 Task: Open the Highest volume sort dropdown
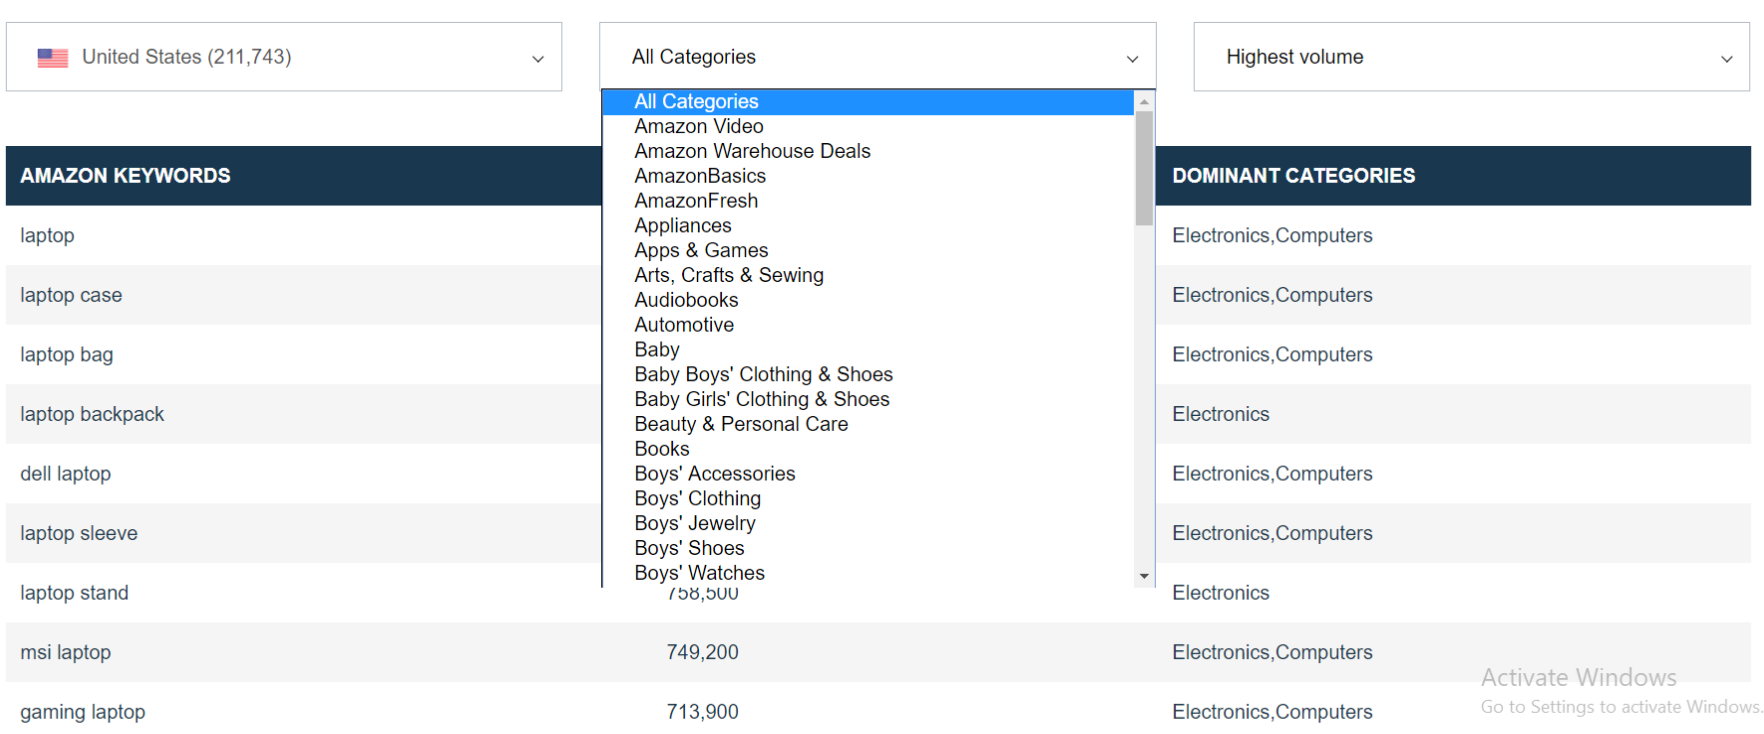click(x=1471, y=57)
